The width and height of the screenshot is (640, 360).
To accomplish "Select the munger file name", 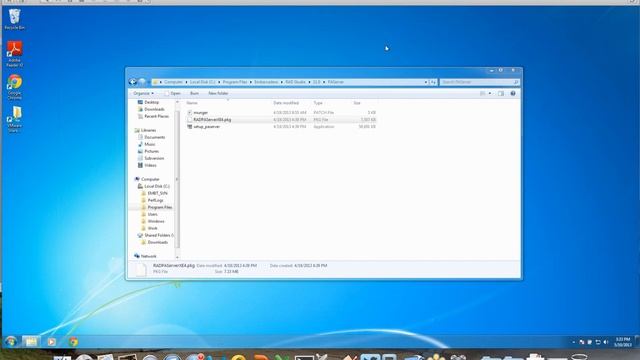I will [x=200, y=112].
